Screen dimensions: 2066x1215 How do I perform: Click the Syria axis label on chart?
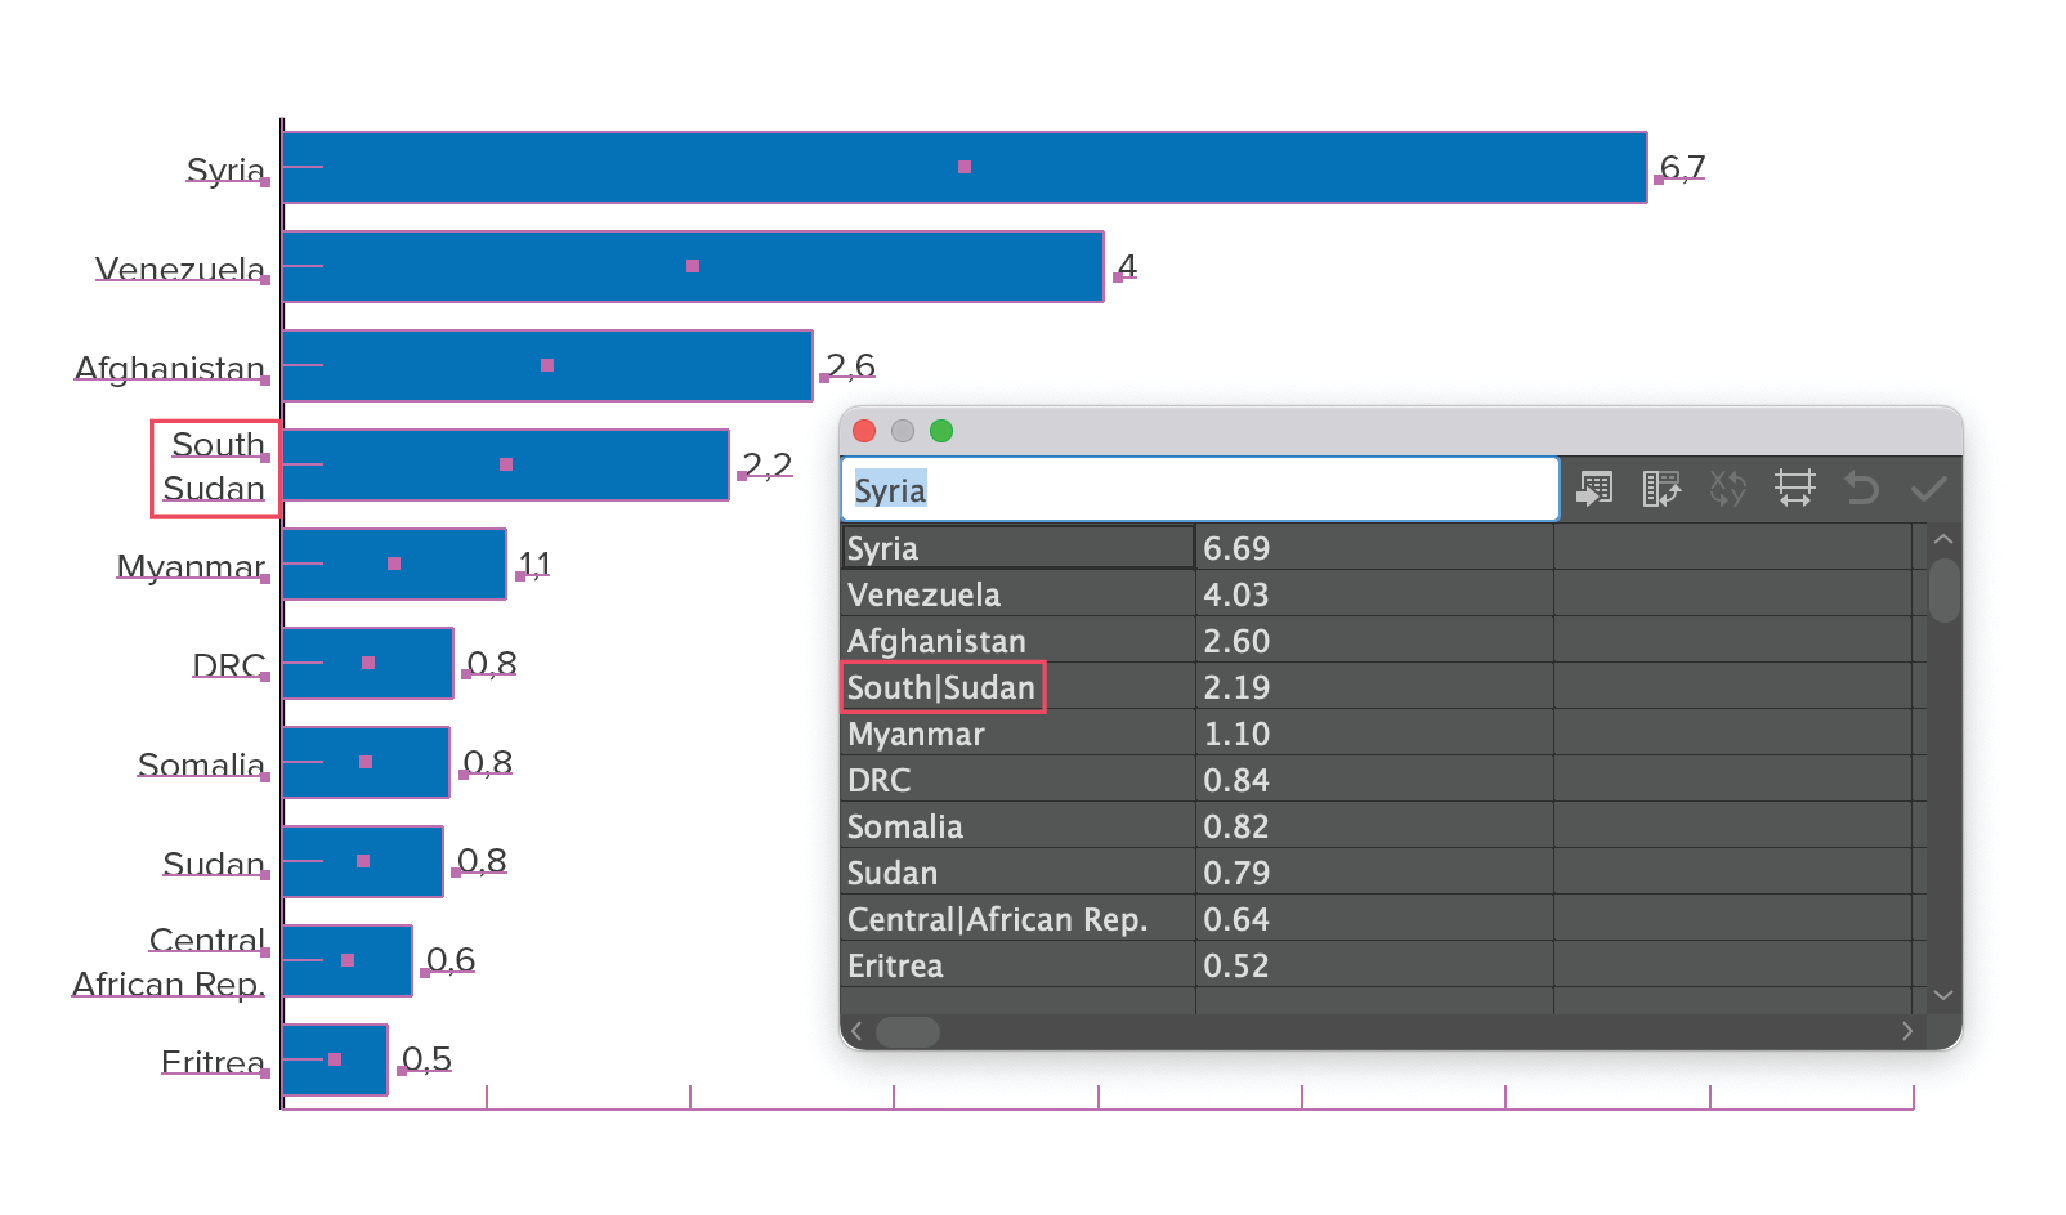point(226,170)
